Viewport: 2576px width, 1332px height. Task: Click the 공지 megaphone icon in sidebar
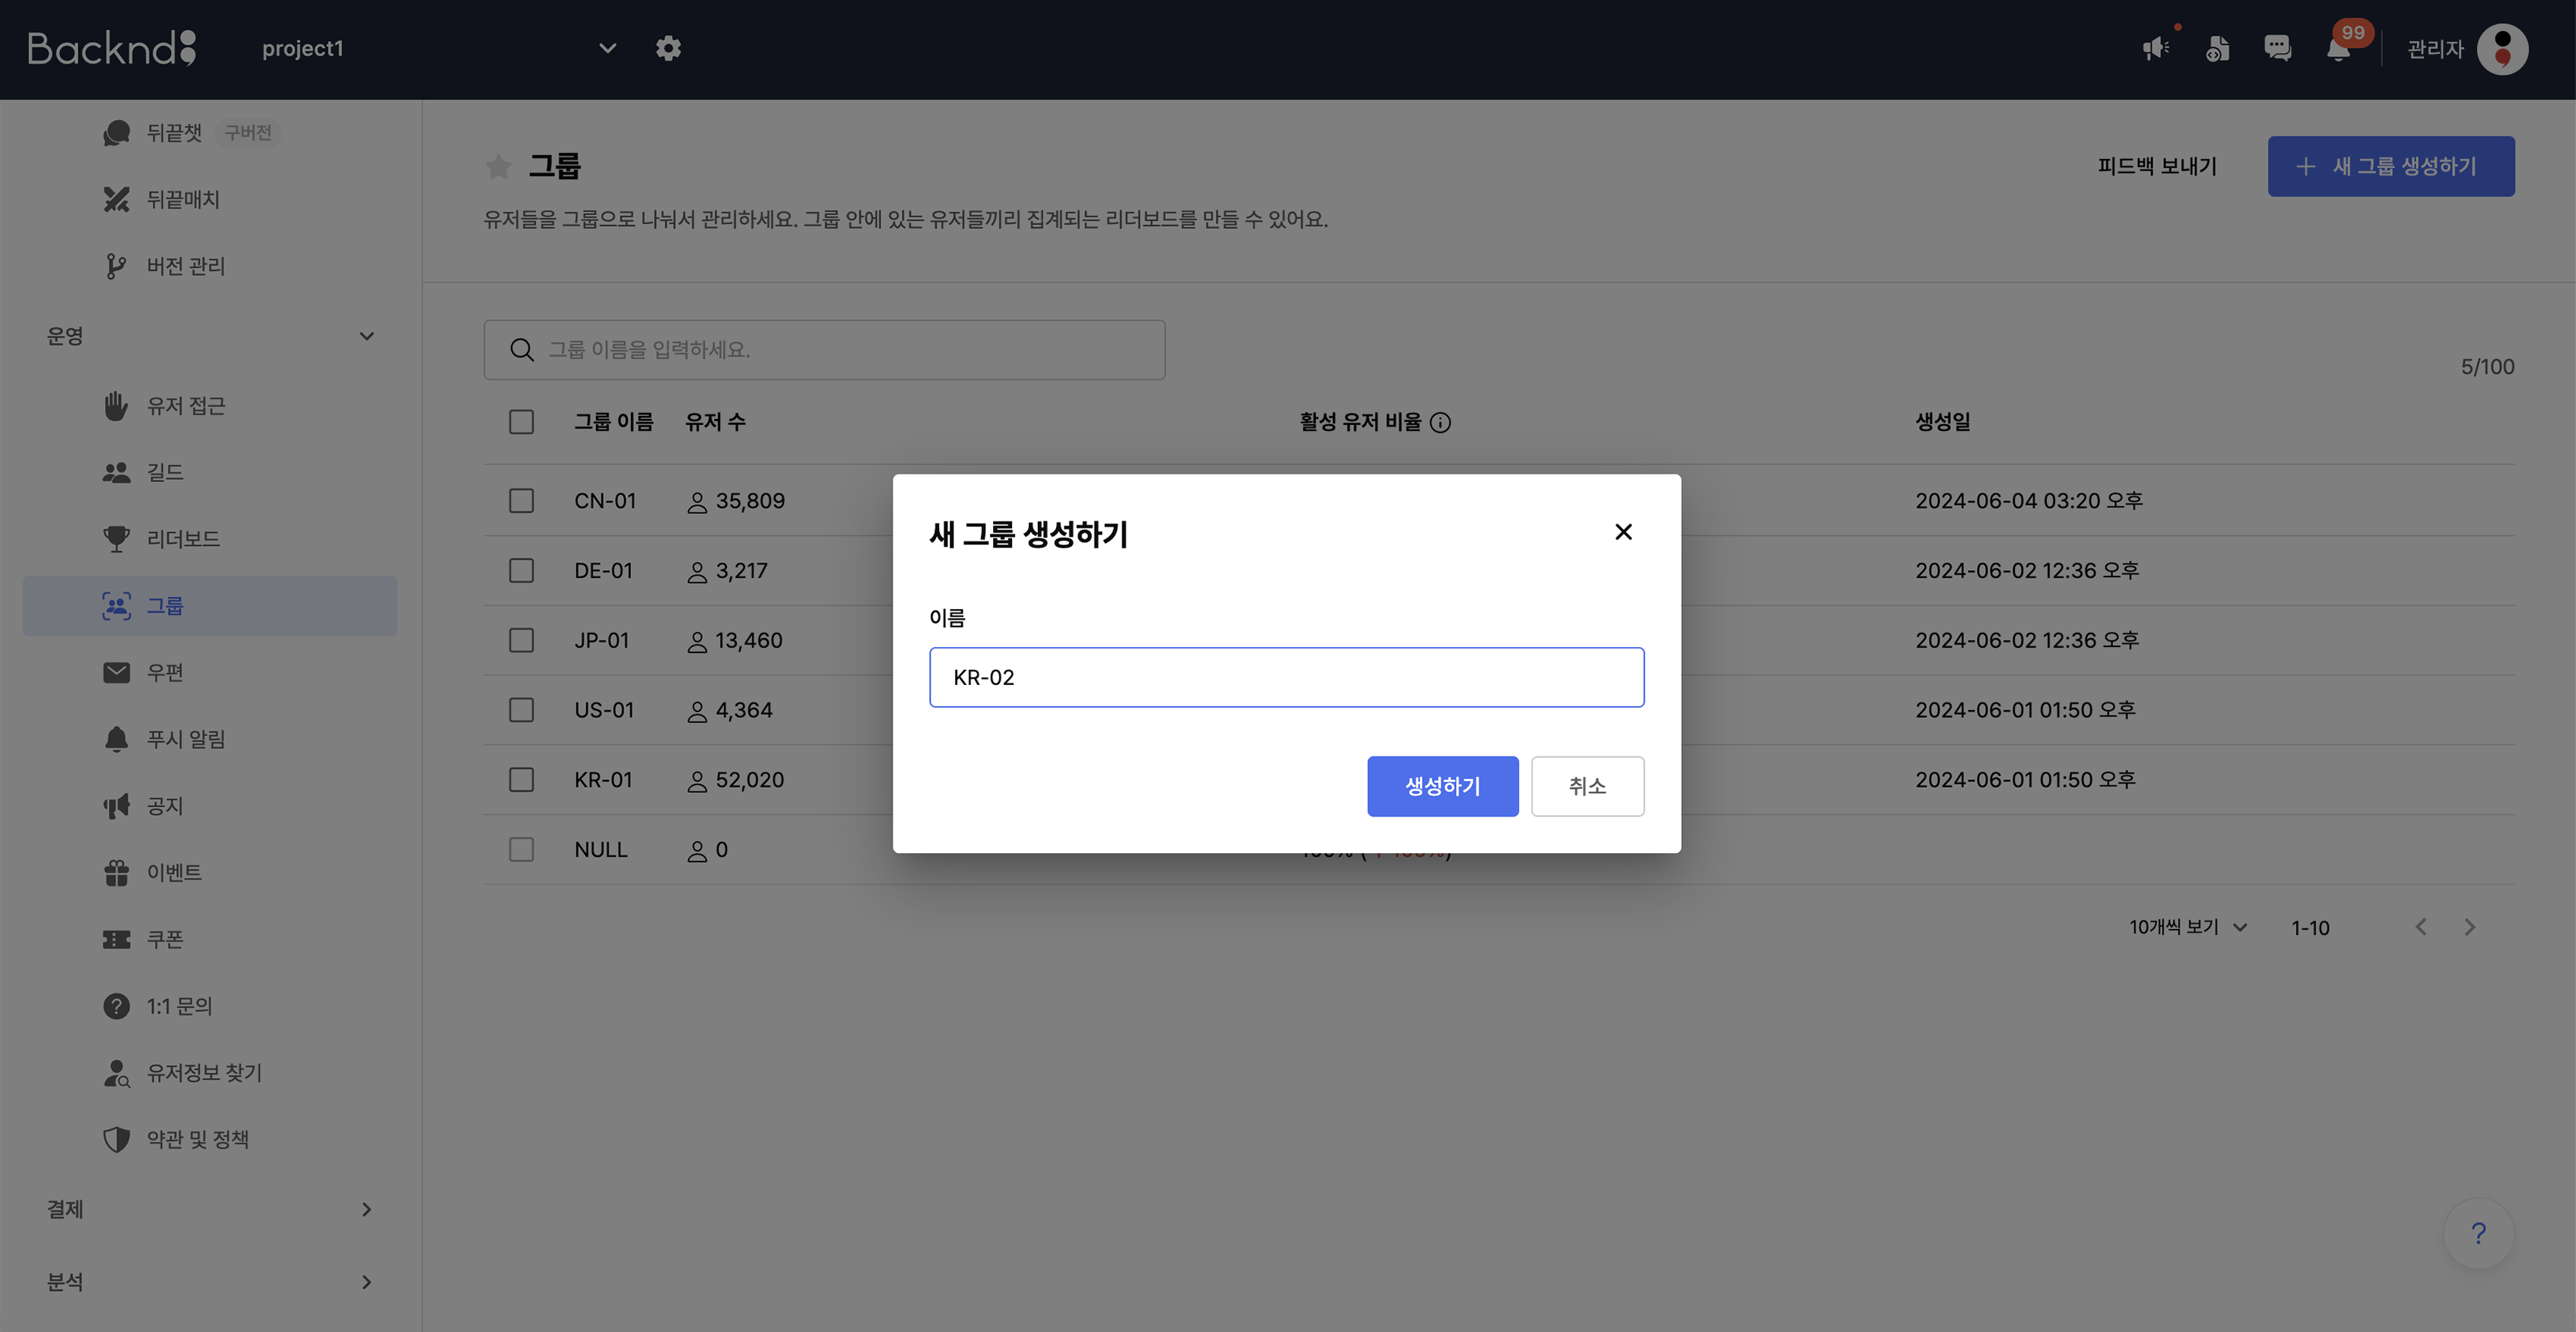(116, 806)
